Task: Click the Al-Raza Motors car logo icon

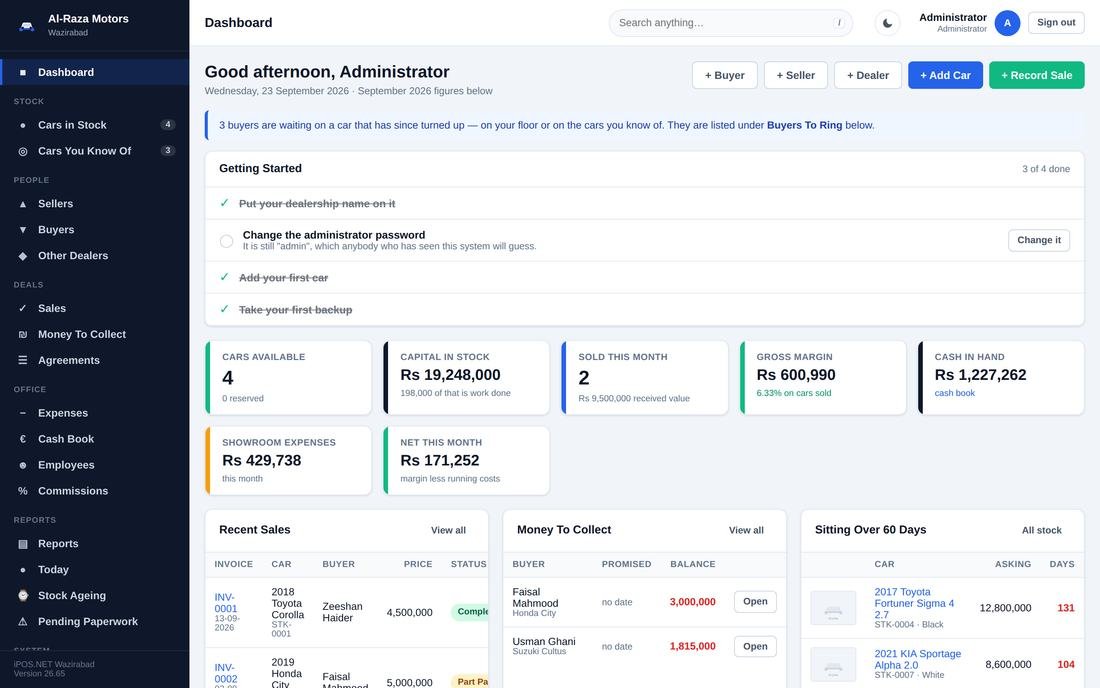Action: (27, 25)
